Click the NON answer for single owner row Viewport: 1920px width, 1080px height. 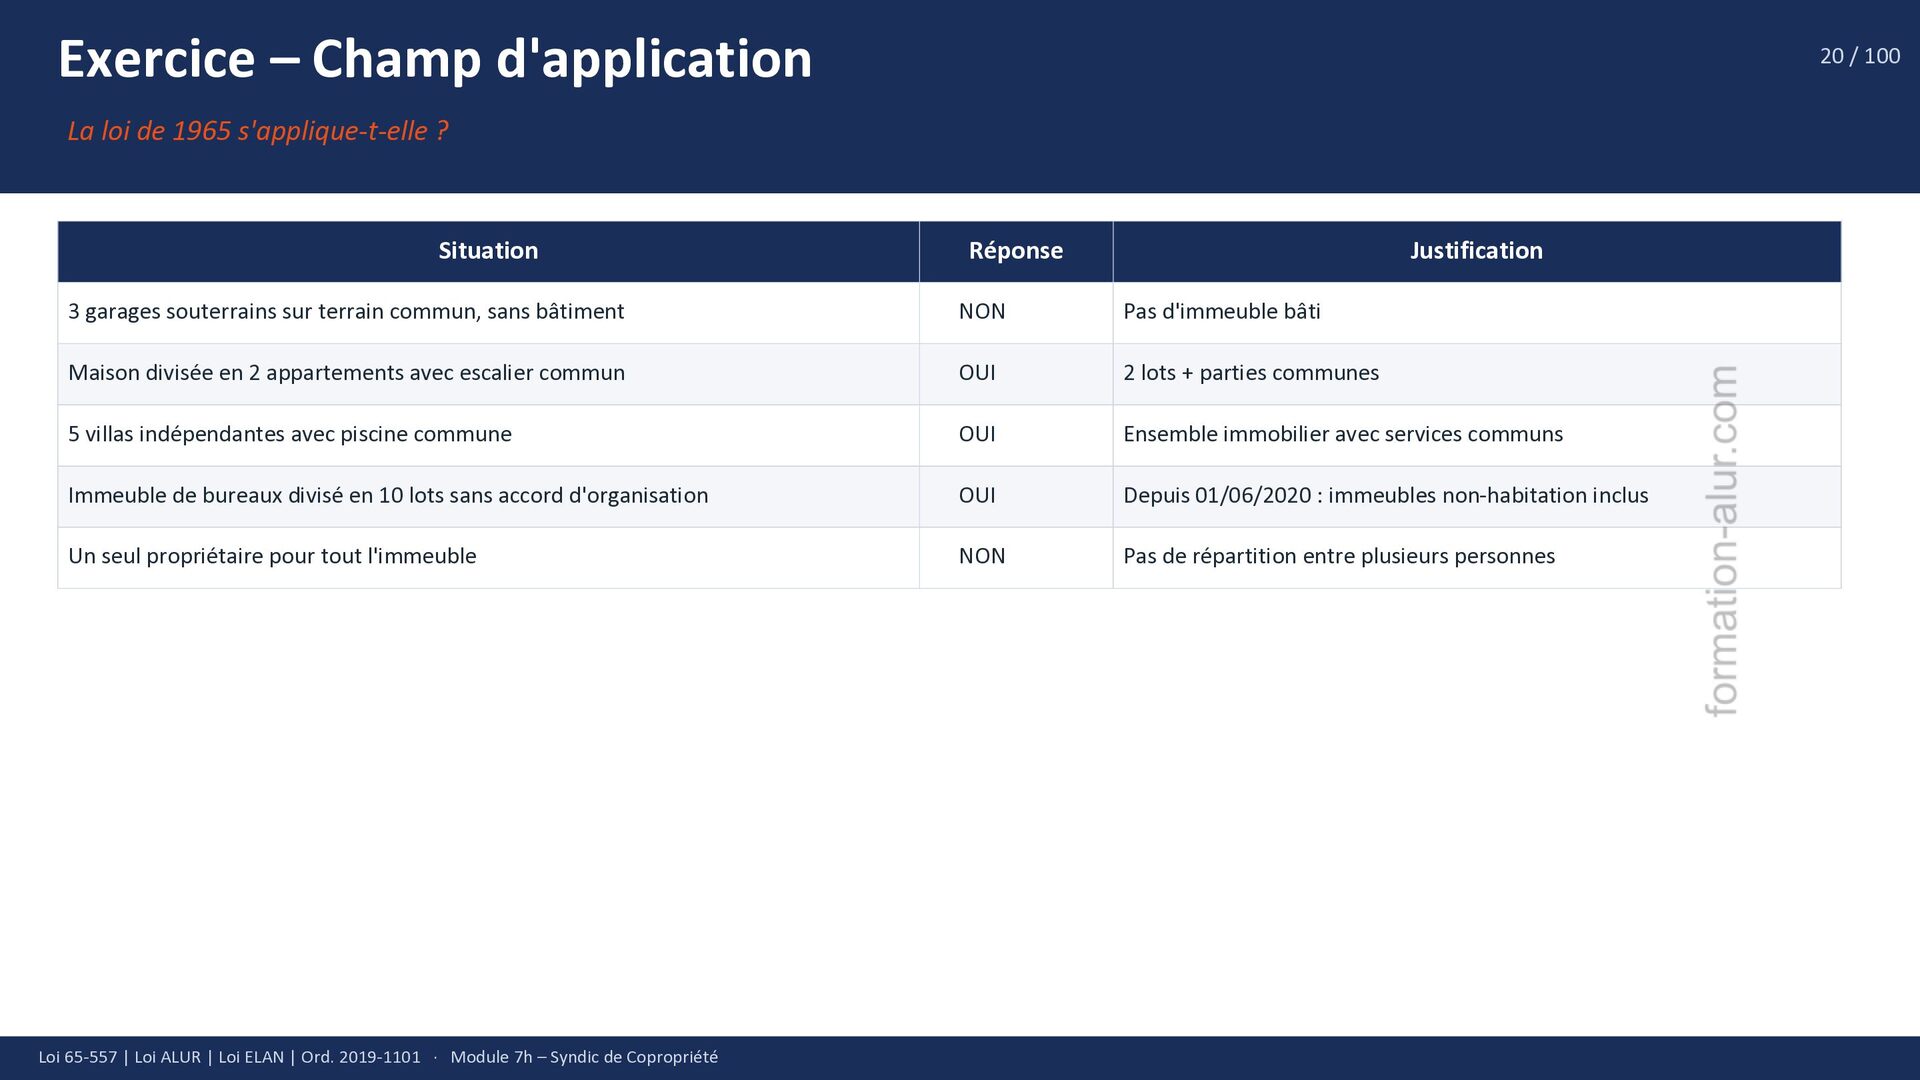coord(982,557)
